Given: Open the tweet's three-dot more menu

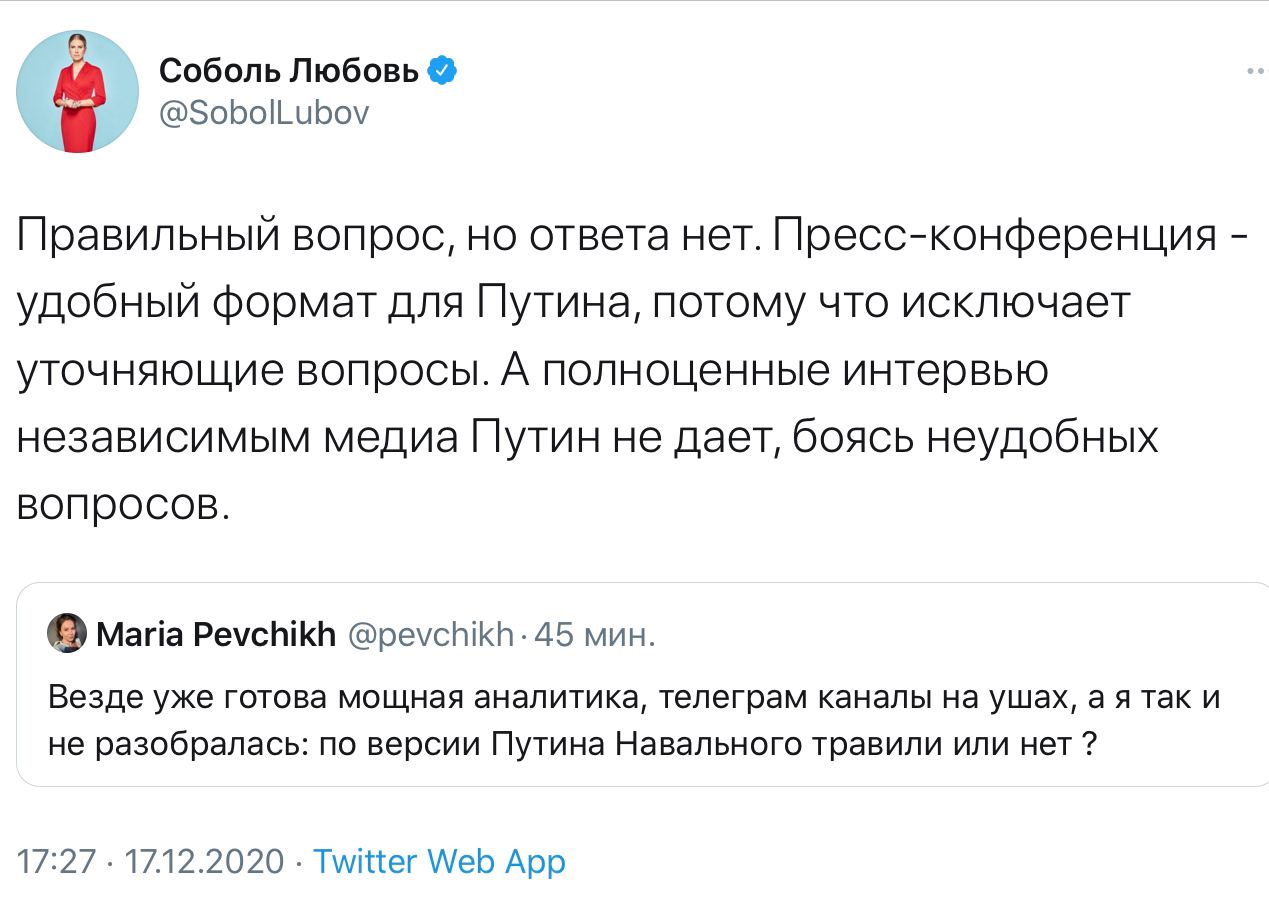Looking at the screenshot, I should pyautogui.click(x=1255, y=71).
